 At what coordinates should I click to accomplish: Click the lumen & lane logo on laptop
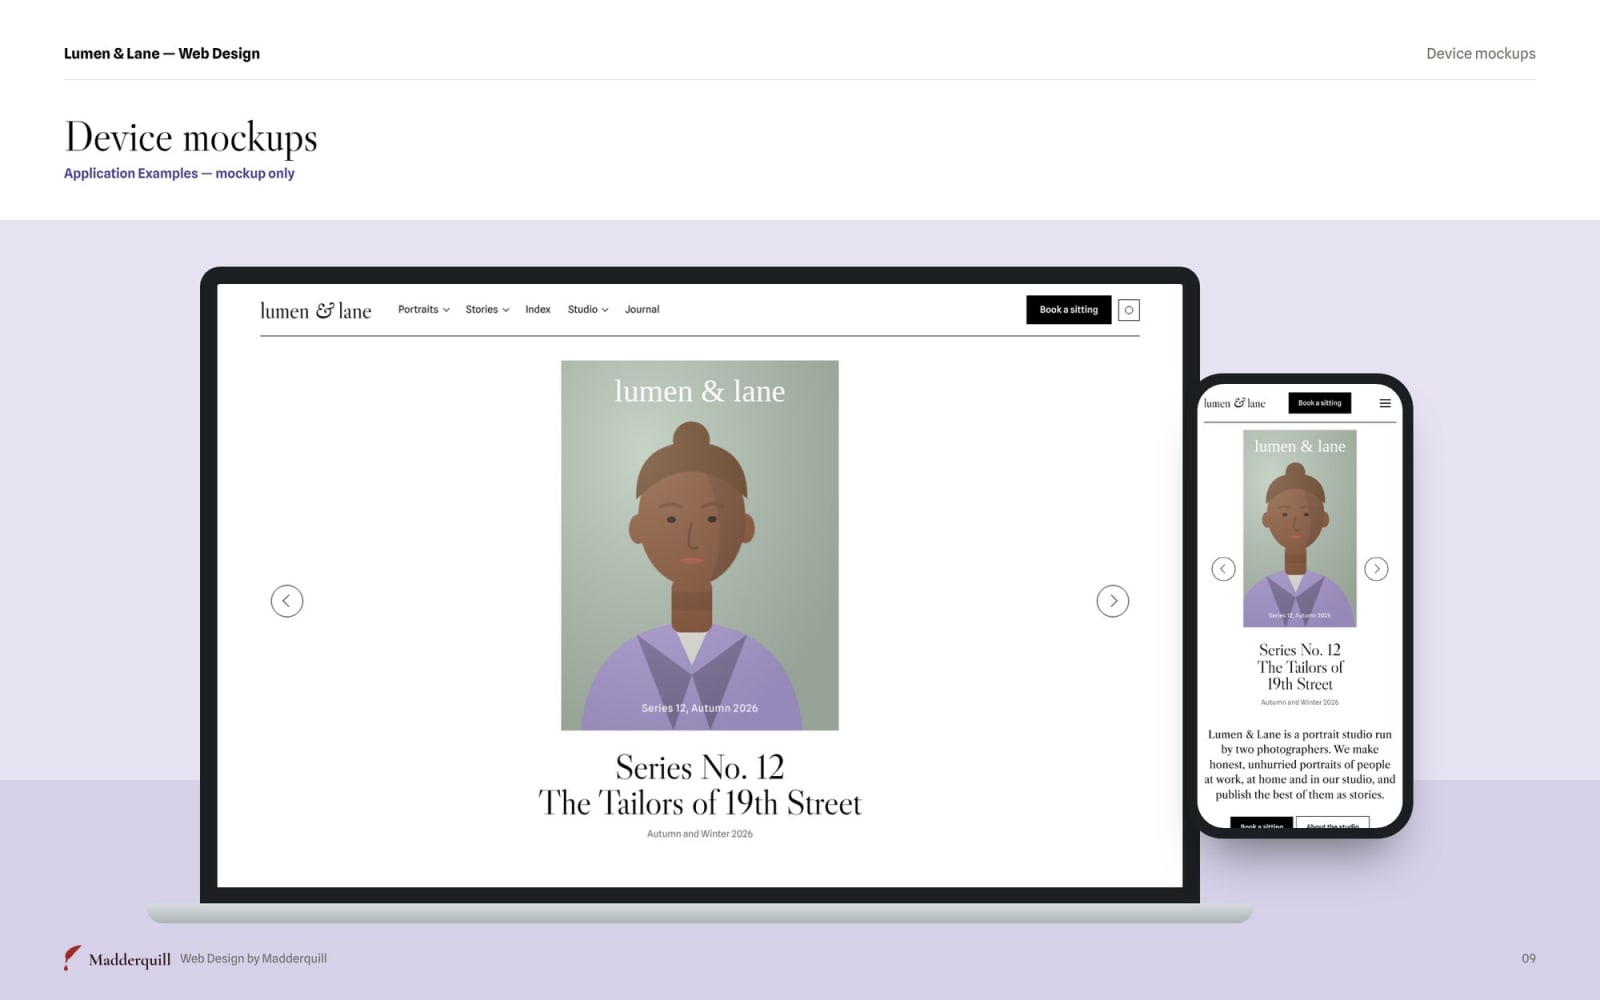315,311
